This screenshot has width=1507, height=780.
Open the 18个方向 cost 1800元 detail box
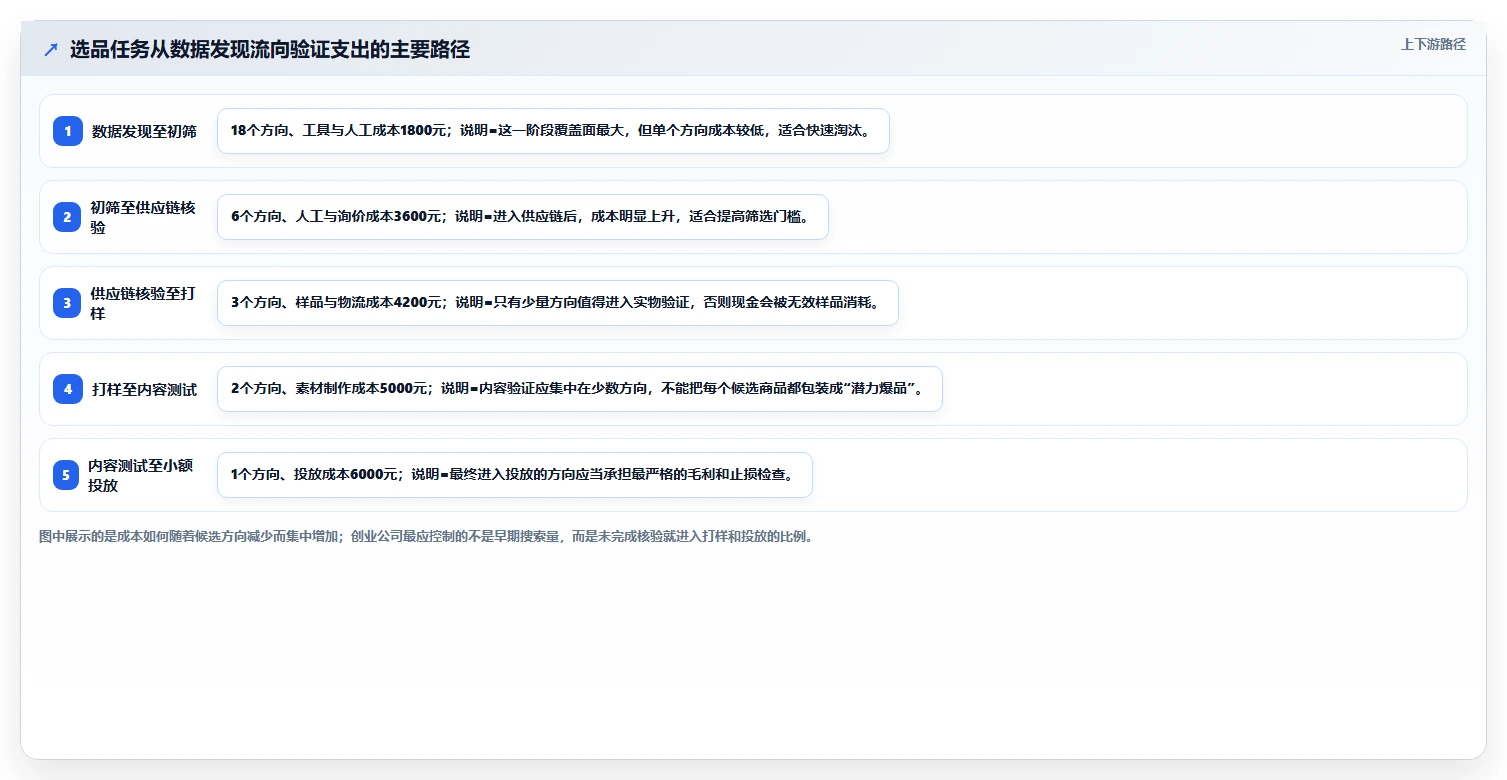[x=553, y=131]
